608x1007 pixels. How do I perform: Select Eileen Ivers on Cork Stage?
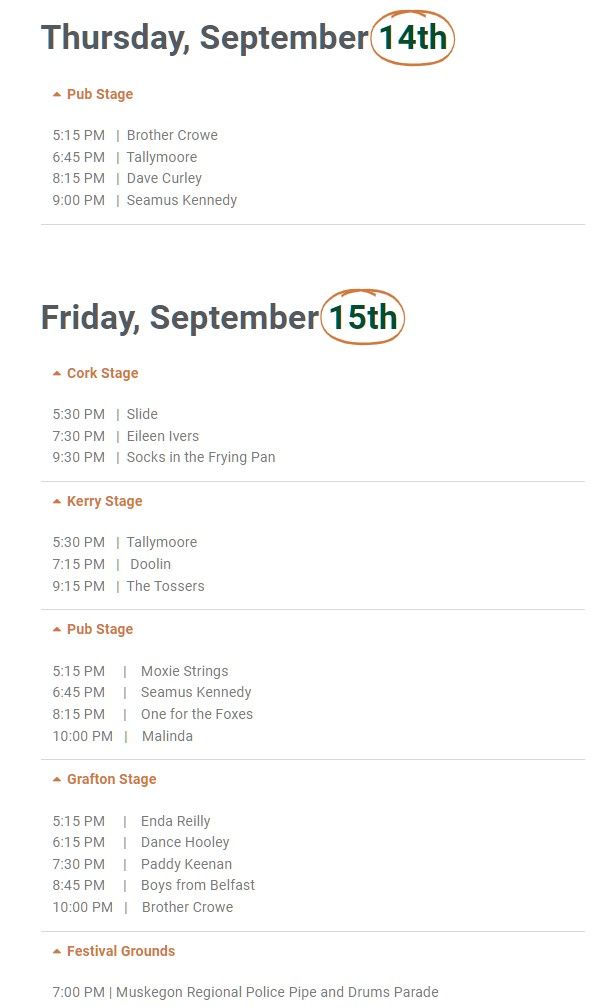coord(163,436)
